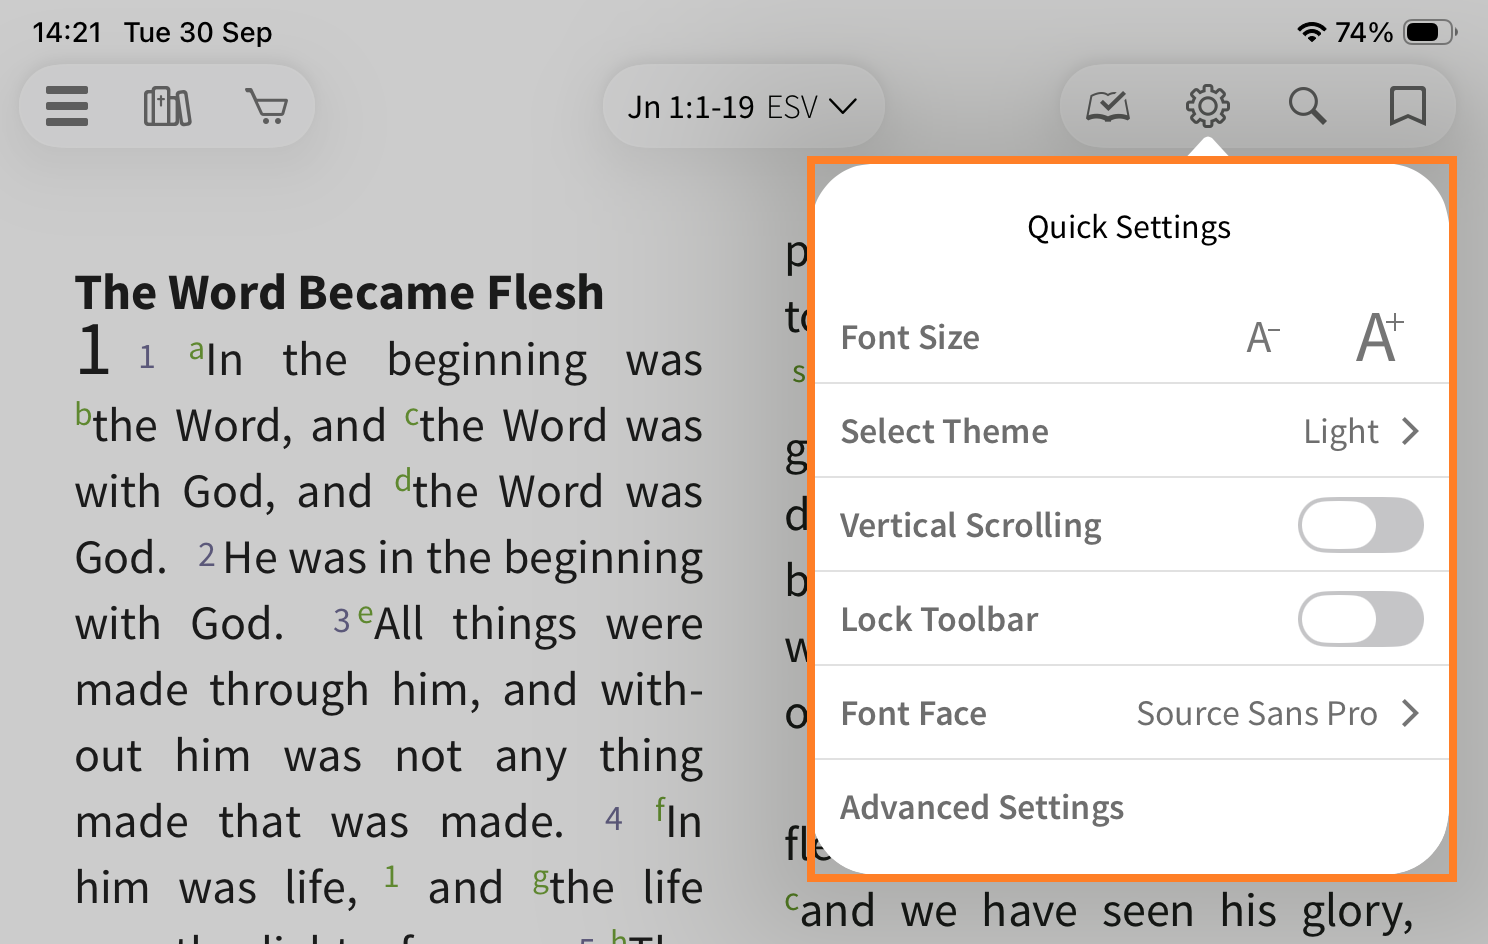The image size is (1488, 944).
Task: Tap verse number 2 before 'He was'
Action: click(207, 555)
